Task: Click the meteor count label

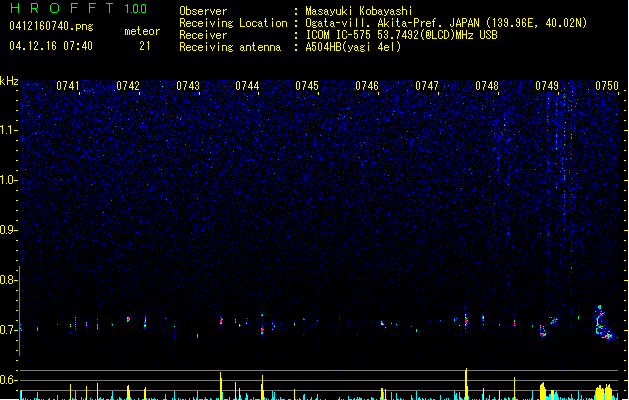Action: [142, 31]
